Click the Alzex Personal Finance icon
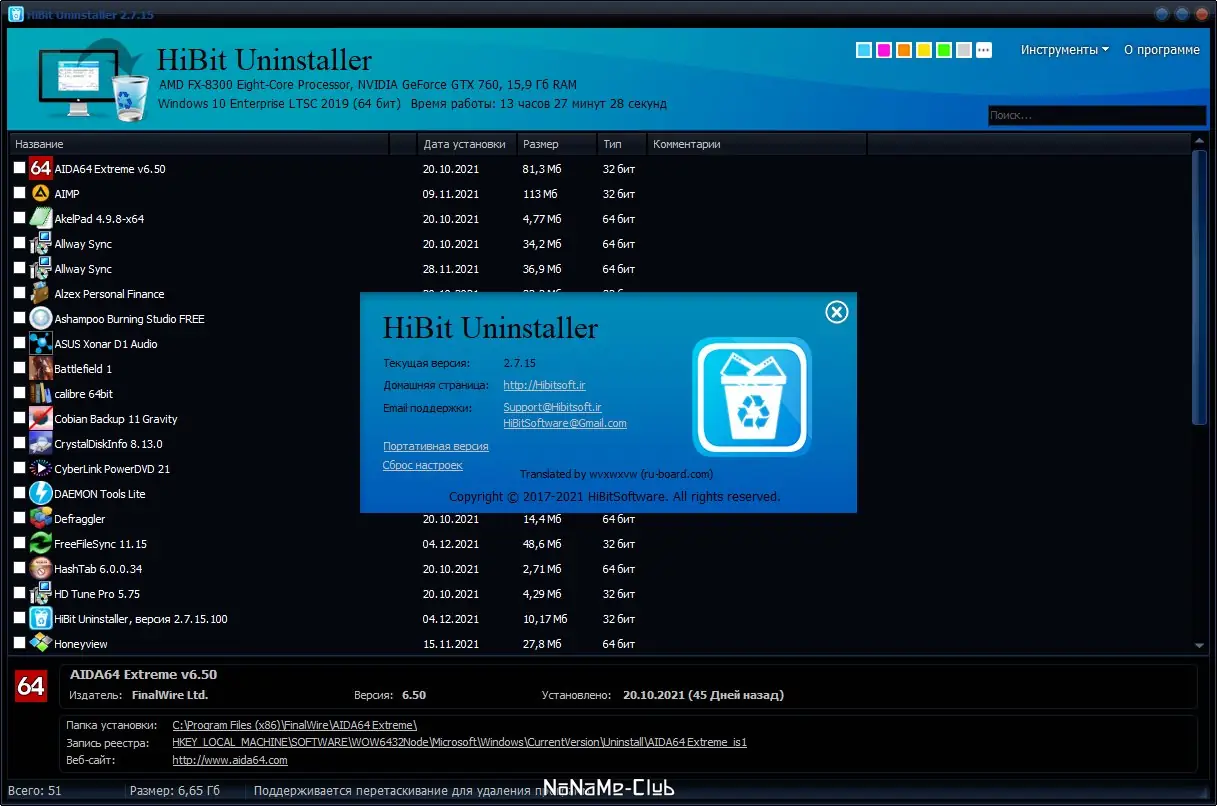 [40, 293]
